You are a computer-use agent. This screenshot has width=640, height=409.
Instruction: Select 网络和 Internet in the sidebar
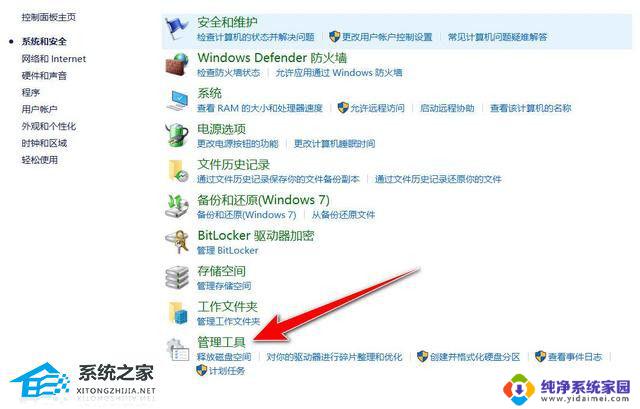click(x=54, y=59)
